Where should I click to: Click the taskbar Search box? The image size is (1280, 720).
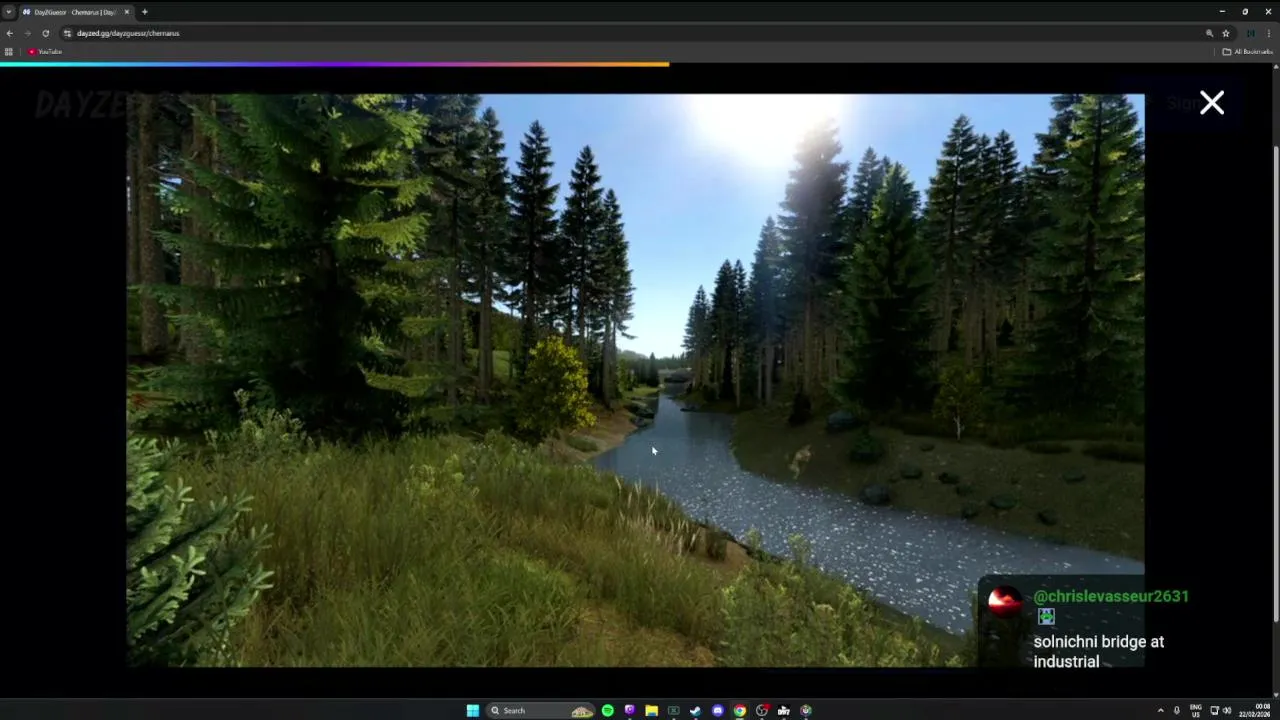click(x=541, y=710)
